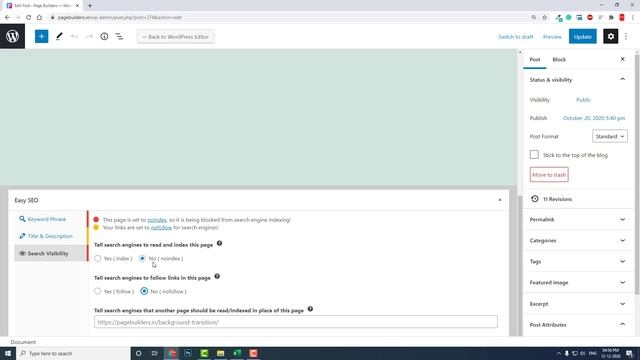Image resolution: width=640 pixels, height=360 pixels.
Task: Open content details info icon
Action: (104, 36)
